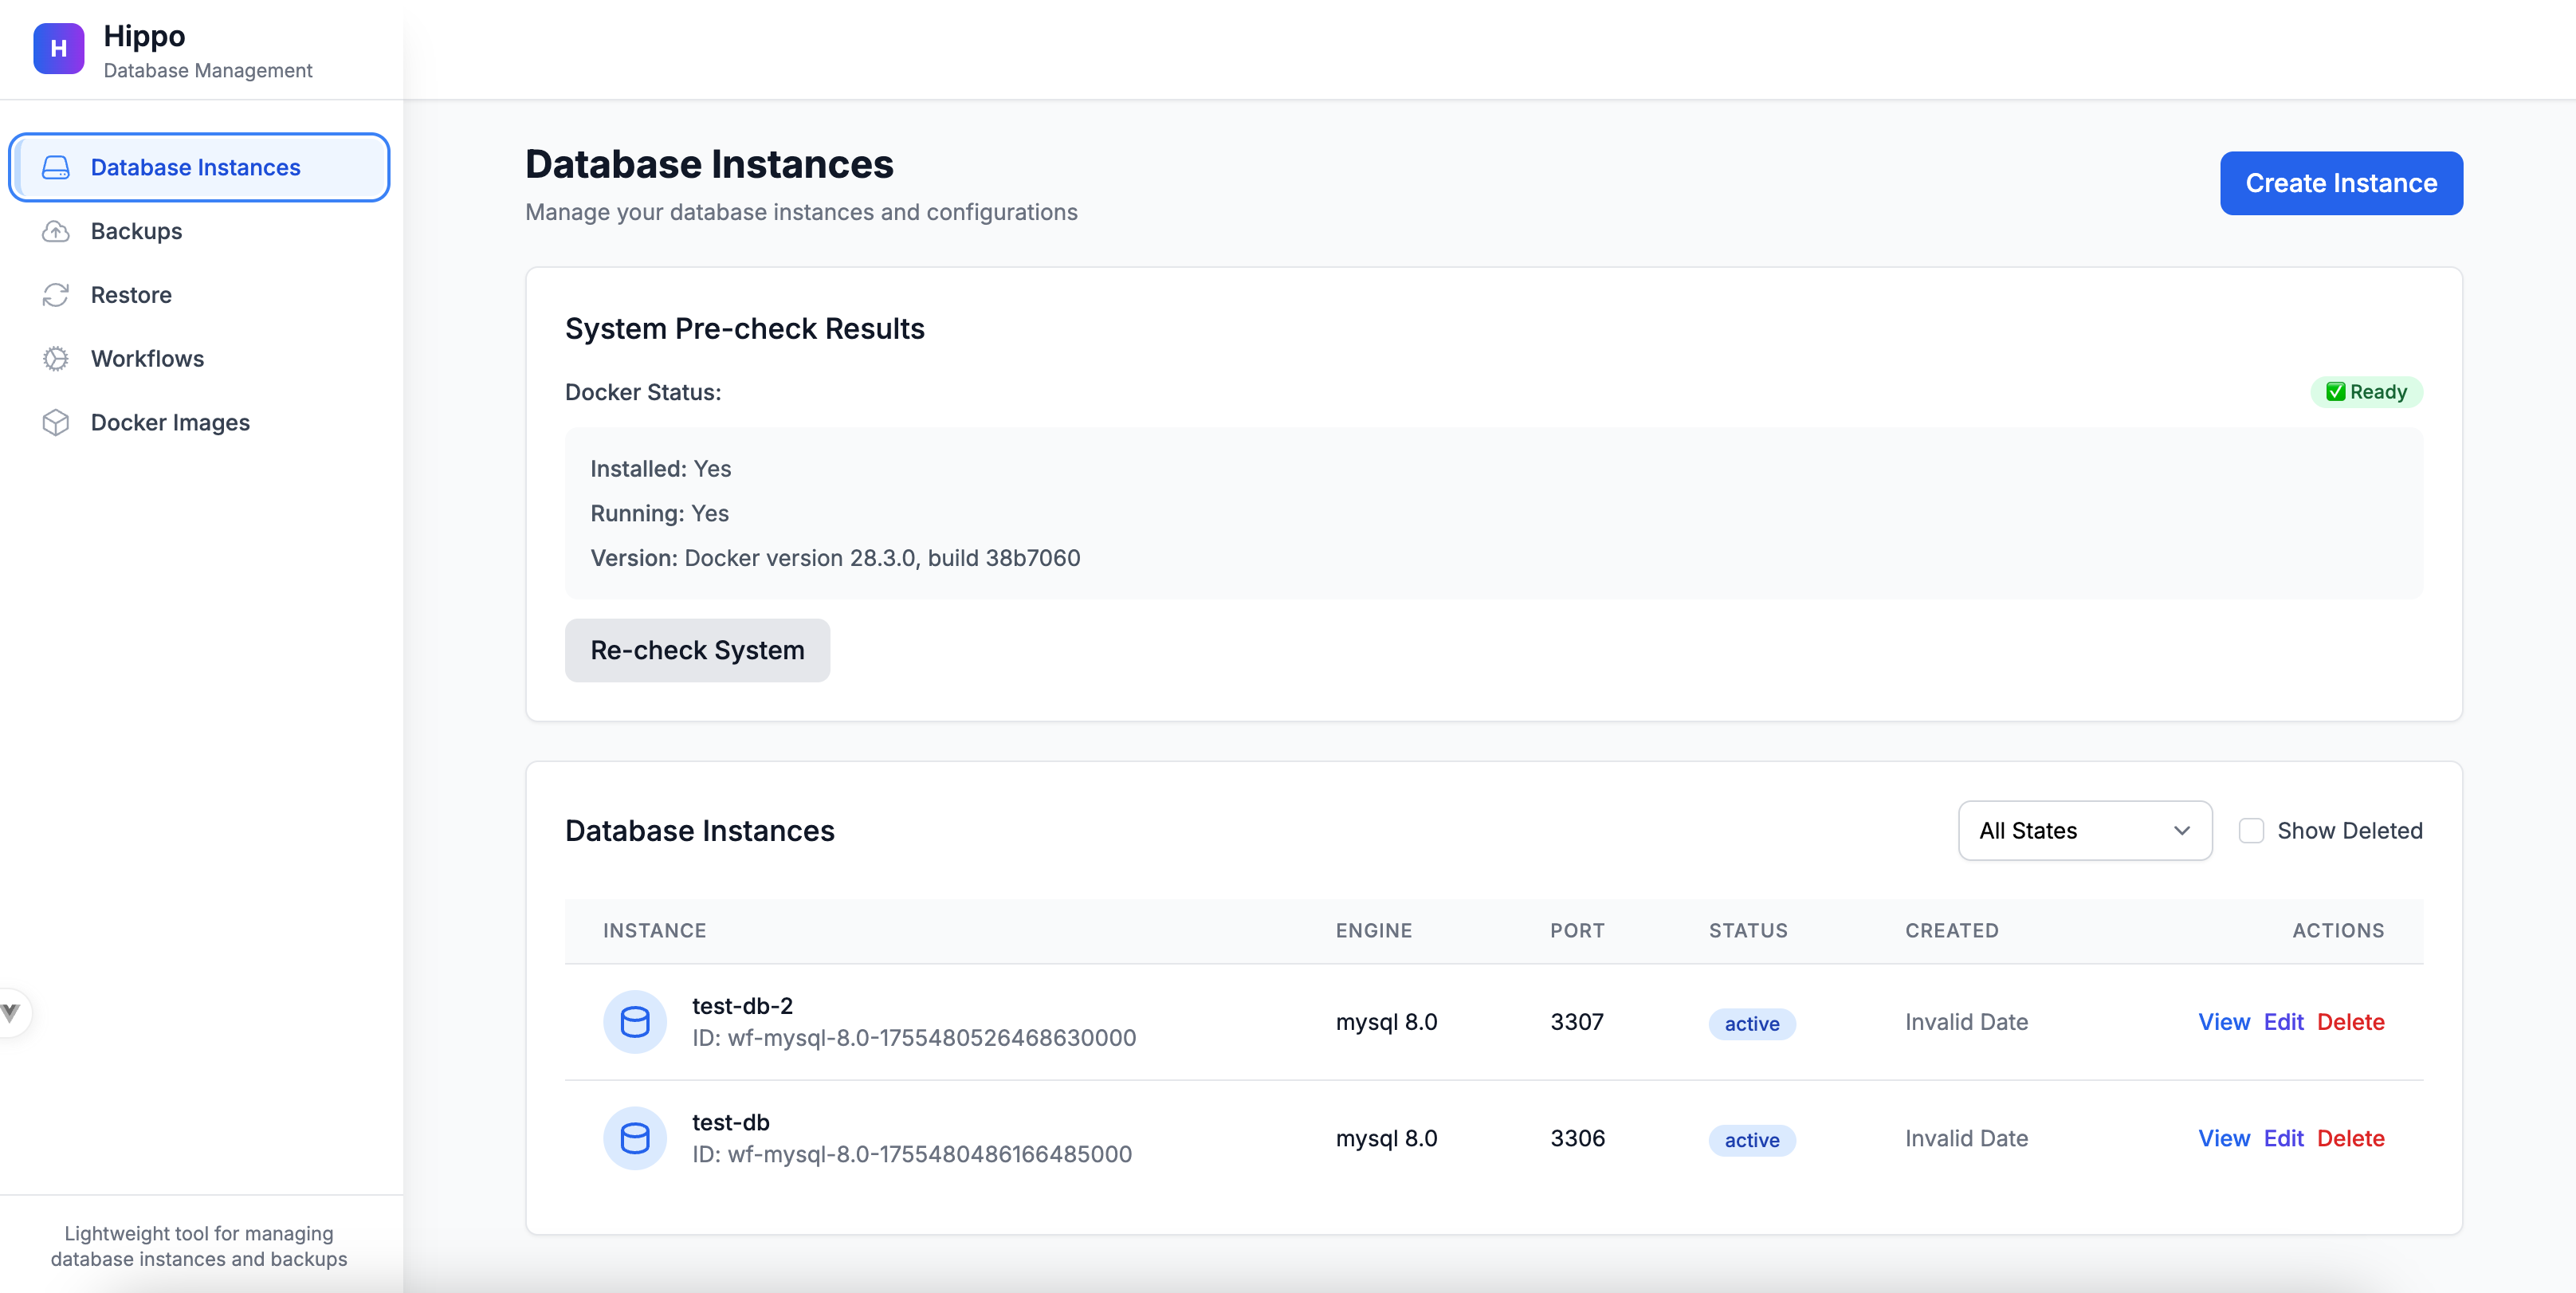The image size is (2576, 1293).
Task: Open the Backups page from the sidebar
Action: [136, 231]
